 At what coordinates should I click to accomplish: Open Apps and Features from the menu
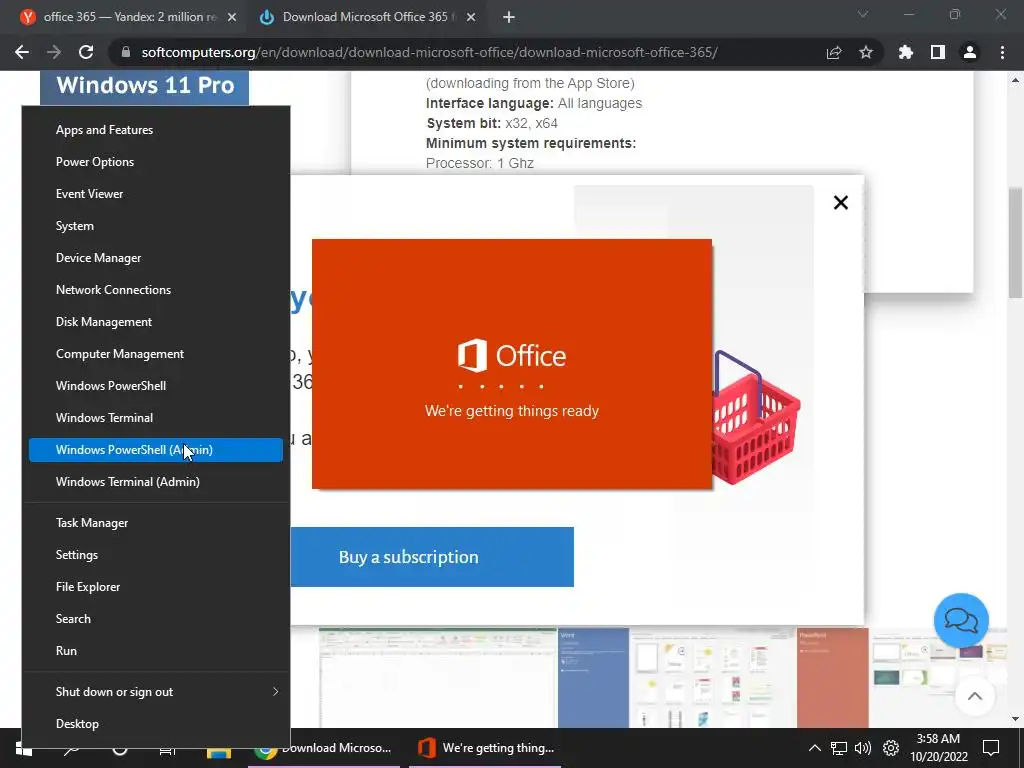(155, 130)
